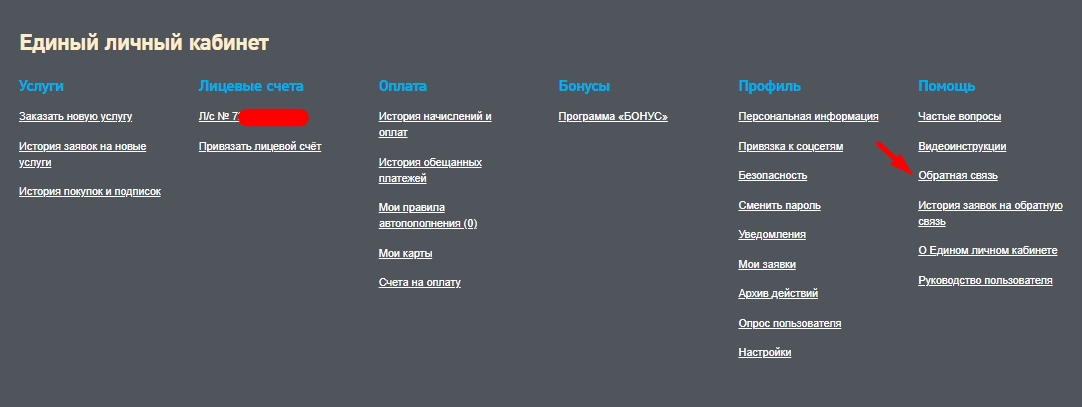Go to 'Безопасность' settings
Screen dimensions: 1082x407
point(772,176)
